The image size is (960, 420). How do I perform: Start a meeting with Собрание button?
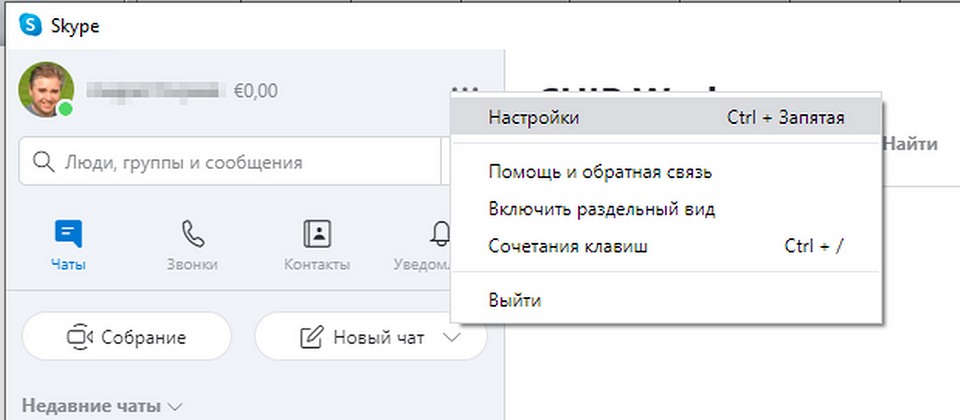(x=126, y=338)
